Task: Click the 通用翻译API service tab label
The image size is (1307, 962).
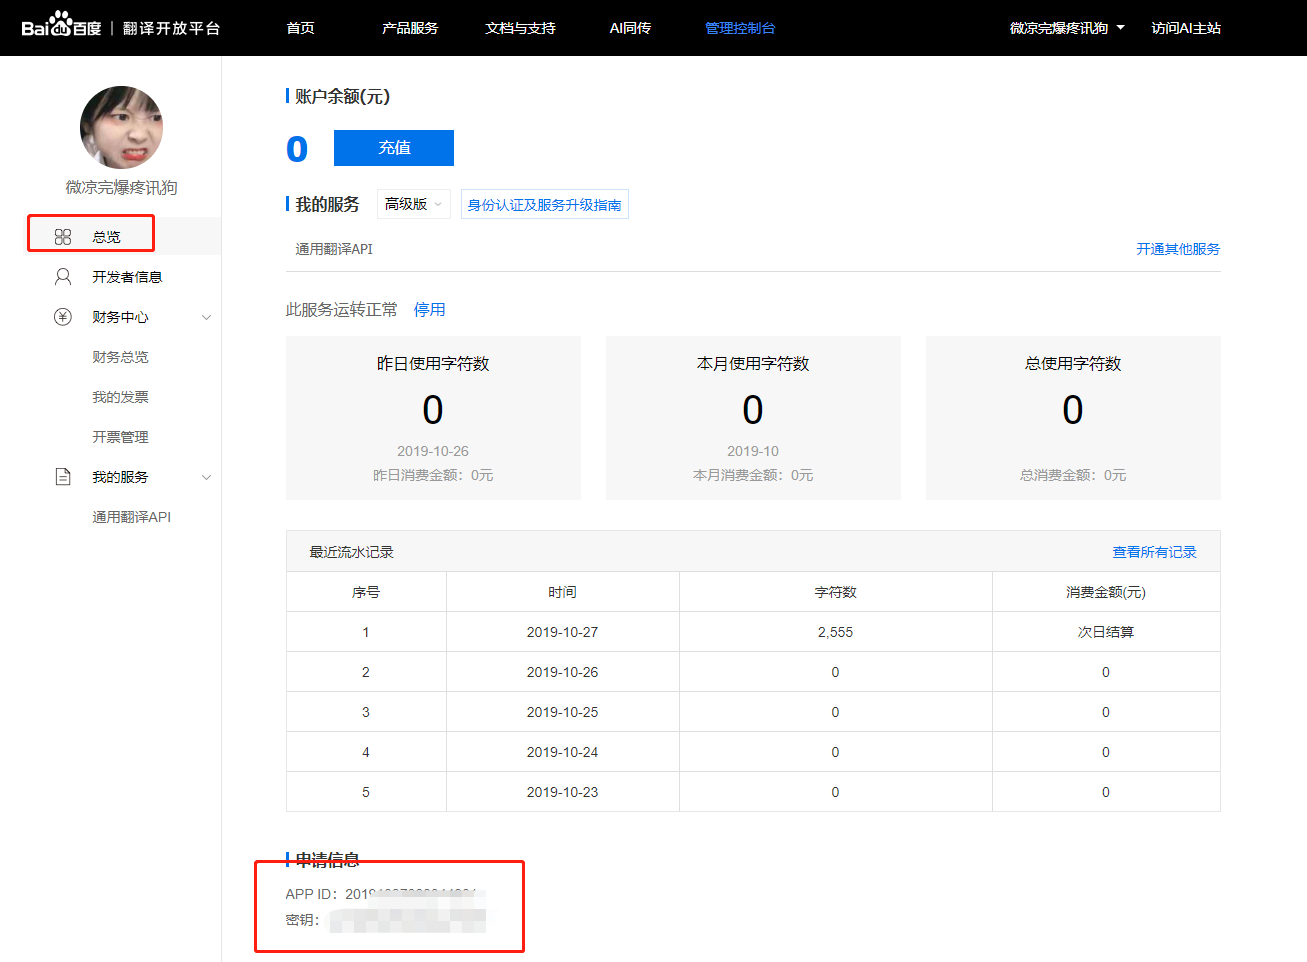Action: click(334, 249)
